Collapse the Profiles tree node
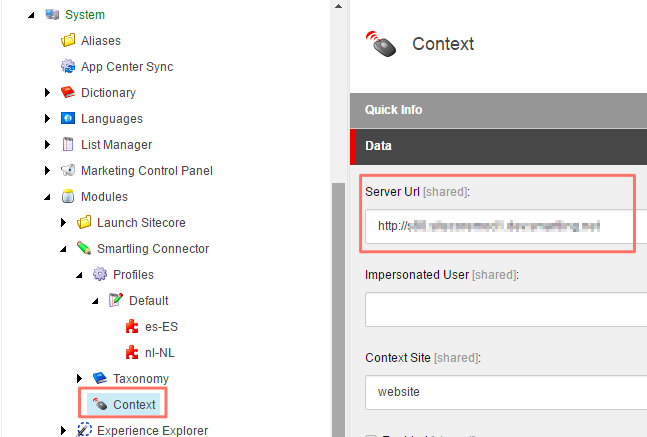This screenshot has width=647, height=437. (x=79, y=275)
